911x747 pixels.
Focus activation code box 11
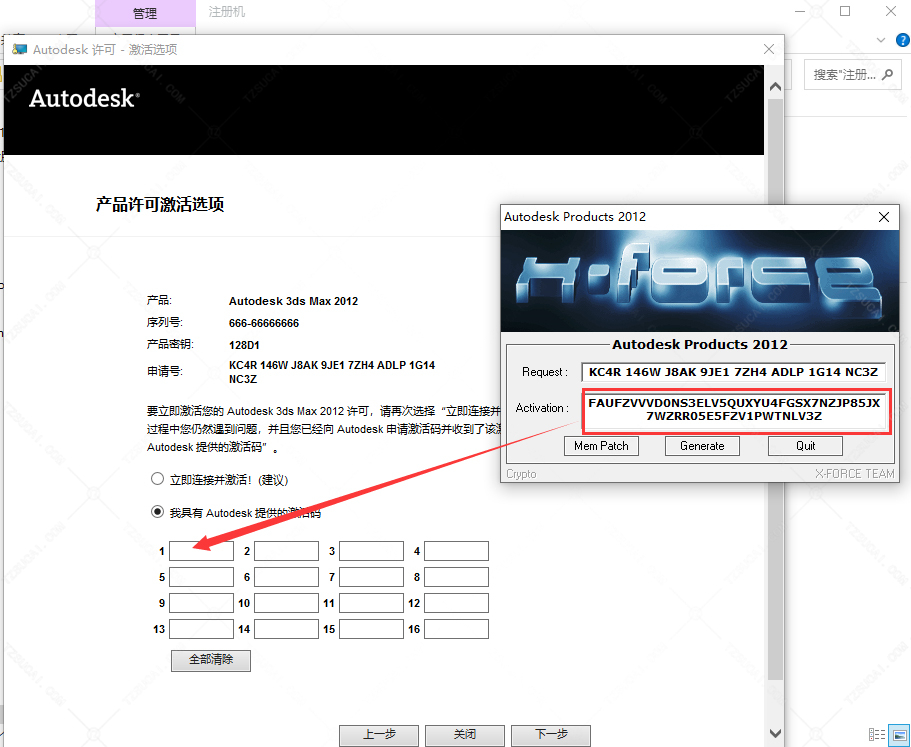[x=371, y=603]
